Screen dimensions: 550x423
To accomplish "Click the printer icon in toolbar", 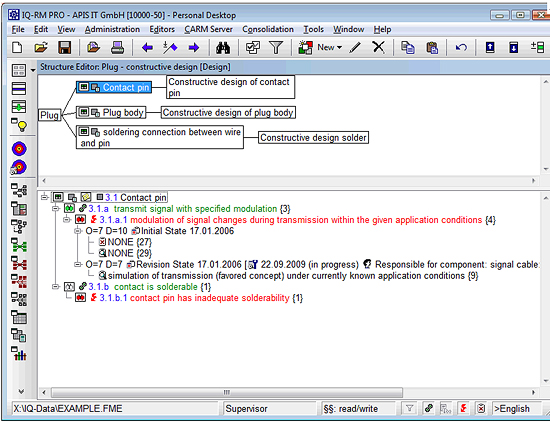I will tap(117, 47).
